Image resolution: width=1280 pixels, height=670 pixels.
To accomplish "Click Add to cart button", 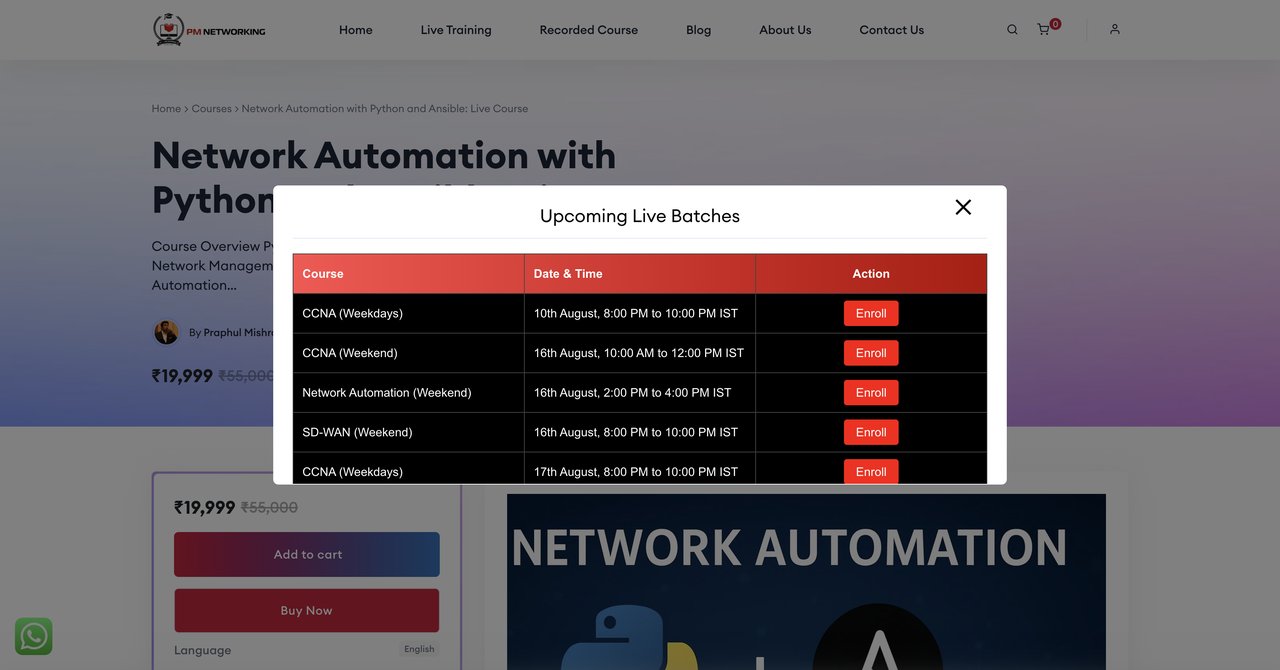I will (x=307, y=554).
